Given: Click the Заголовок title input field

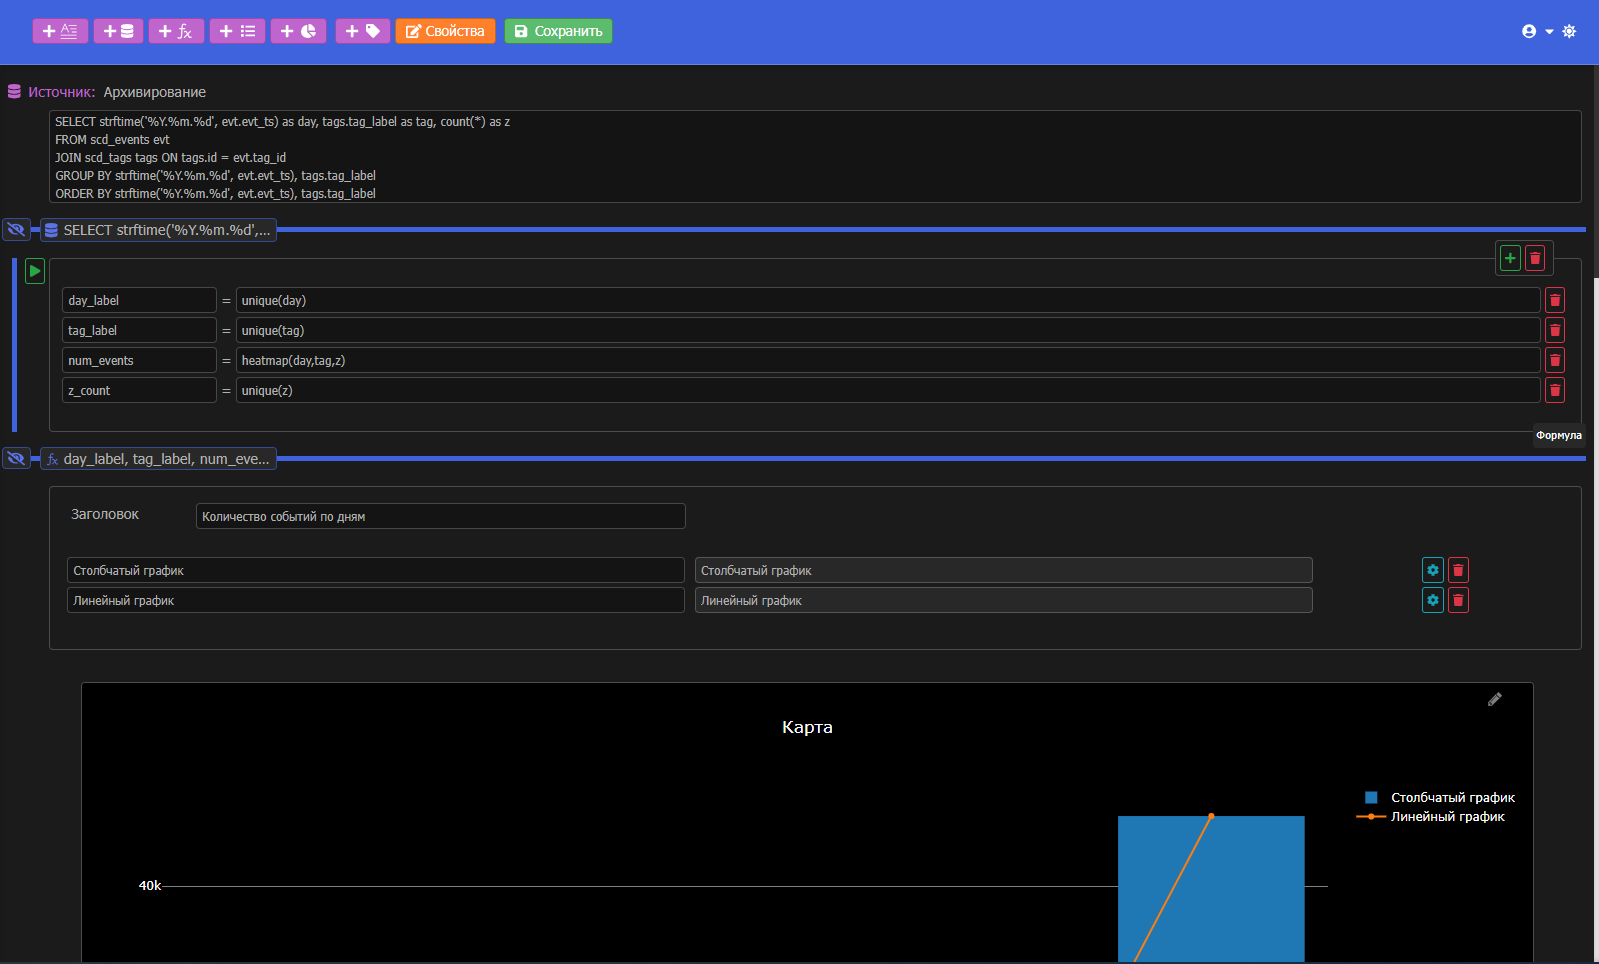Looking at the screenshot, I should (x=440, y=516).
